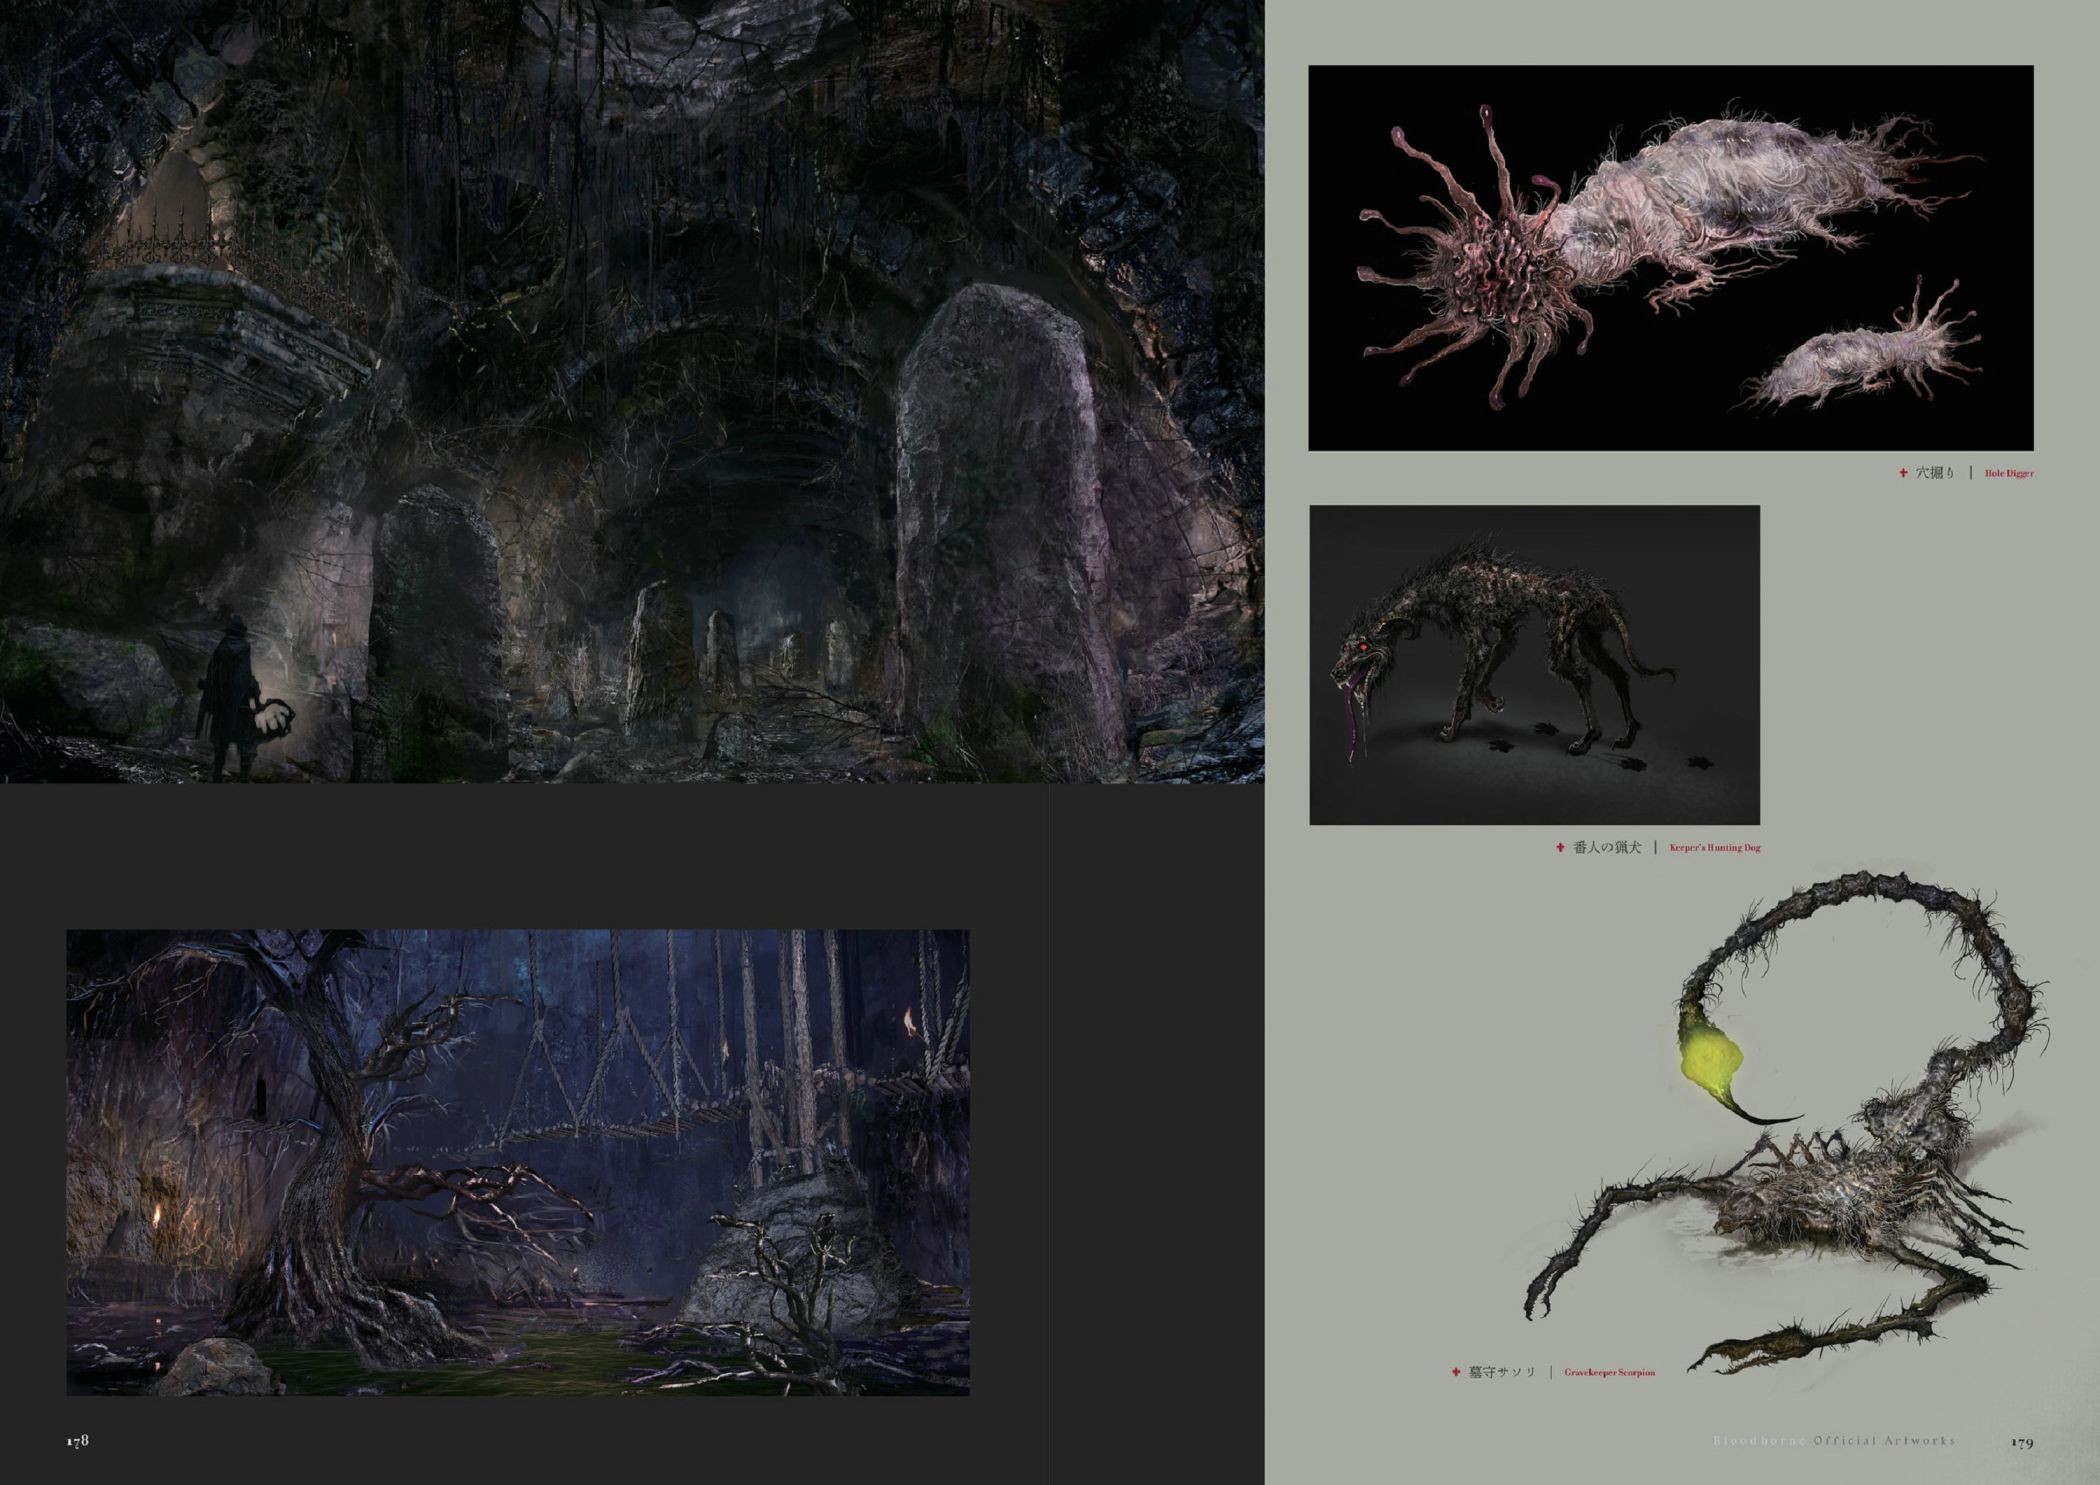Click the 'Hole Digger' English caption
This screenshot has height=1485, width=2100.
tap(2009, 473)
